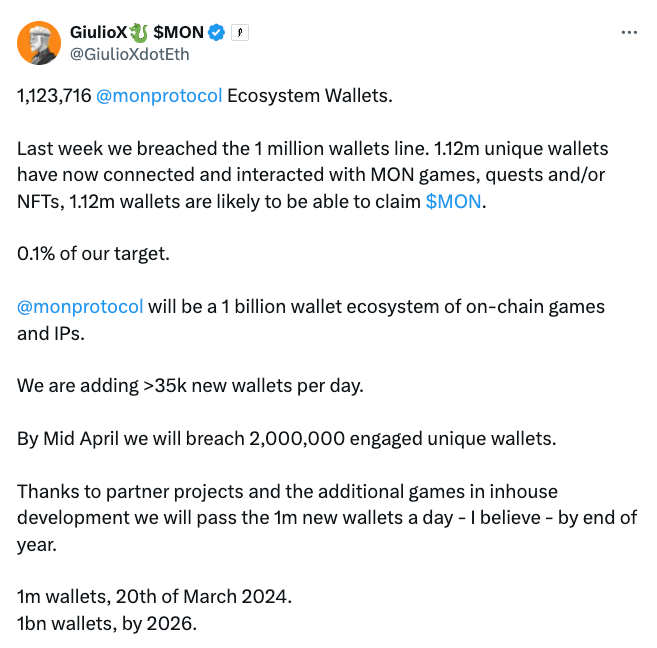Click 'and IPs.' text line
Viewport: 657px width, 648px height.
point(51,334)
